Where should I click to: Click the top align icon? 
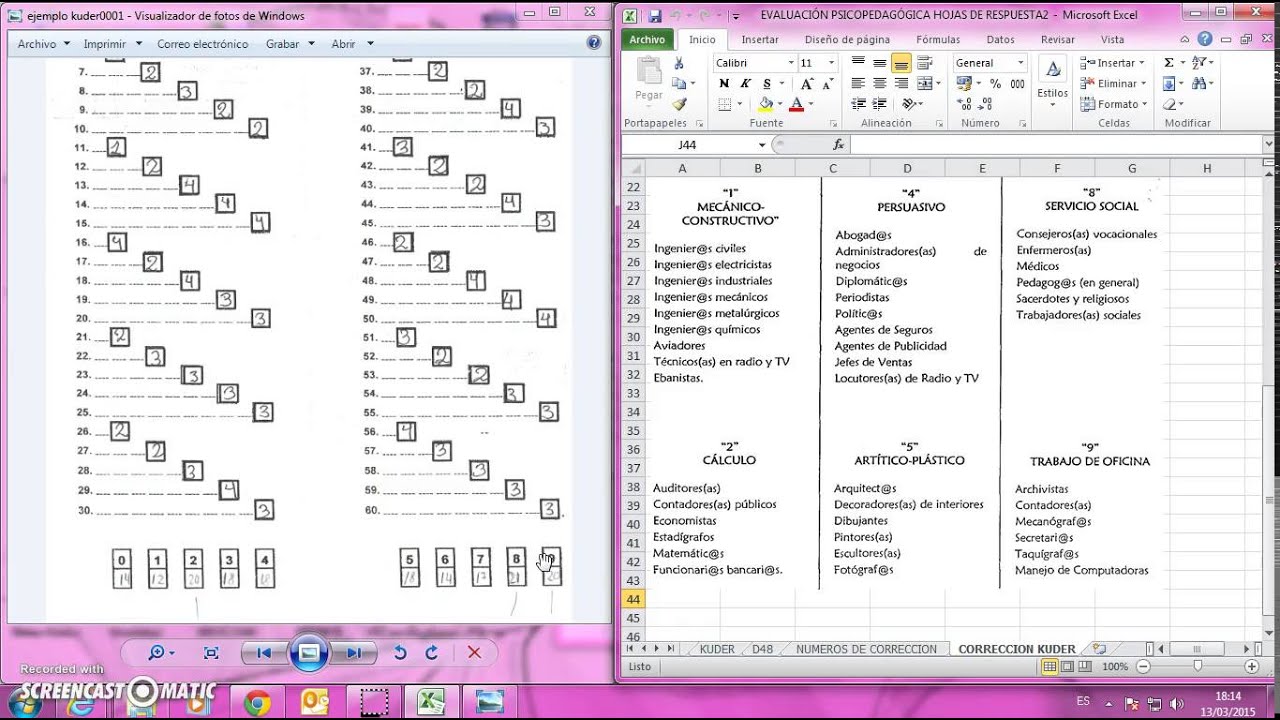858,63
